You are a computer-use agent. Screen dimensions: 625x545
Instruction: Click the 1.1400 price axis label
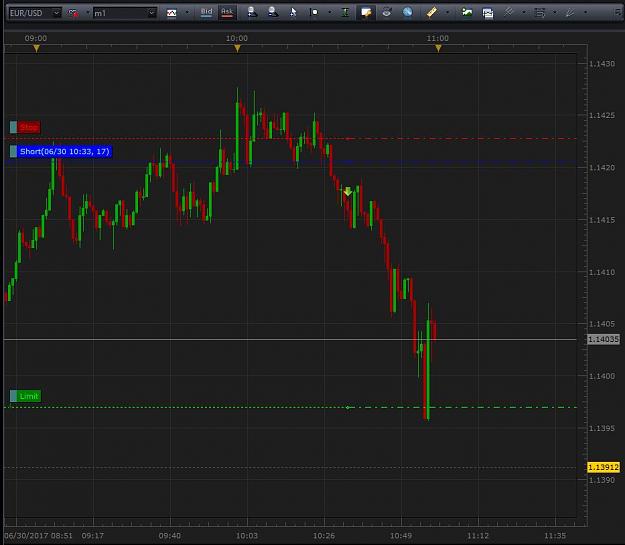tap(602, 376)
